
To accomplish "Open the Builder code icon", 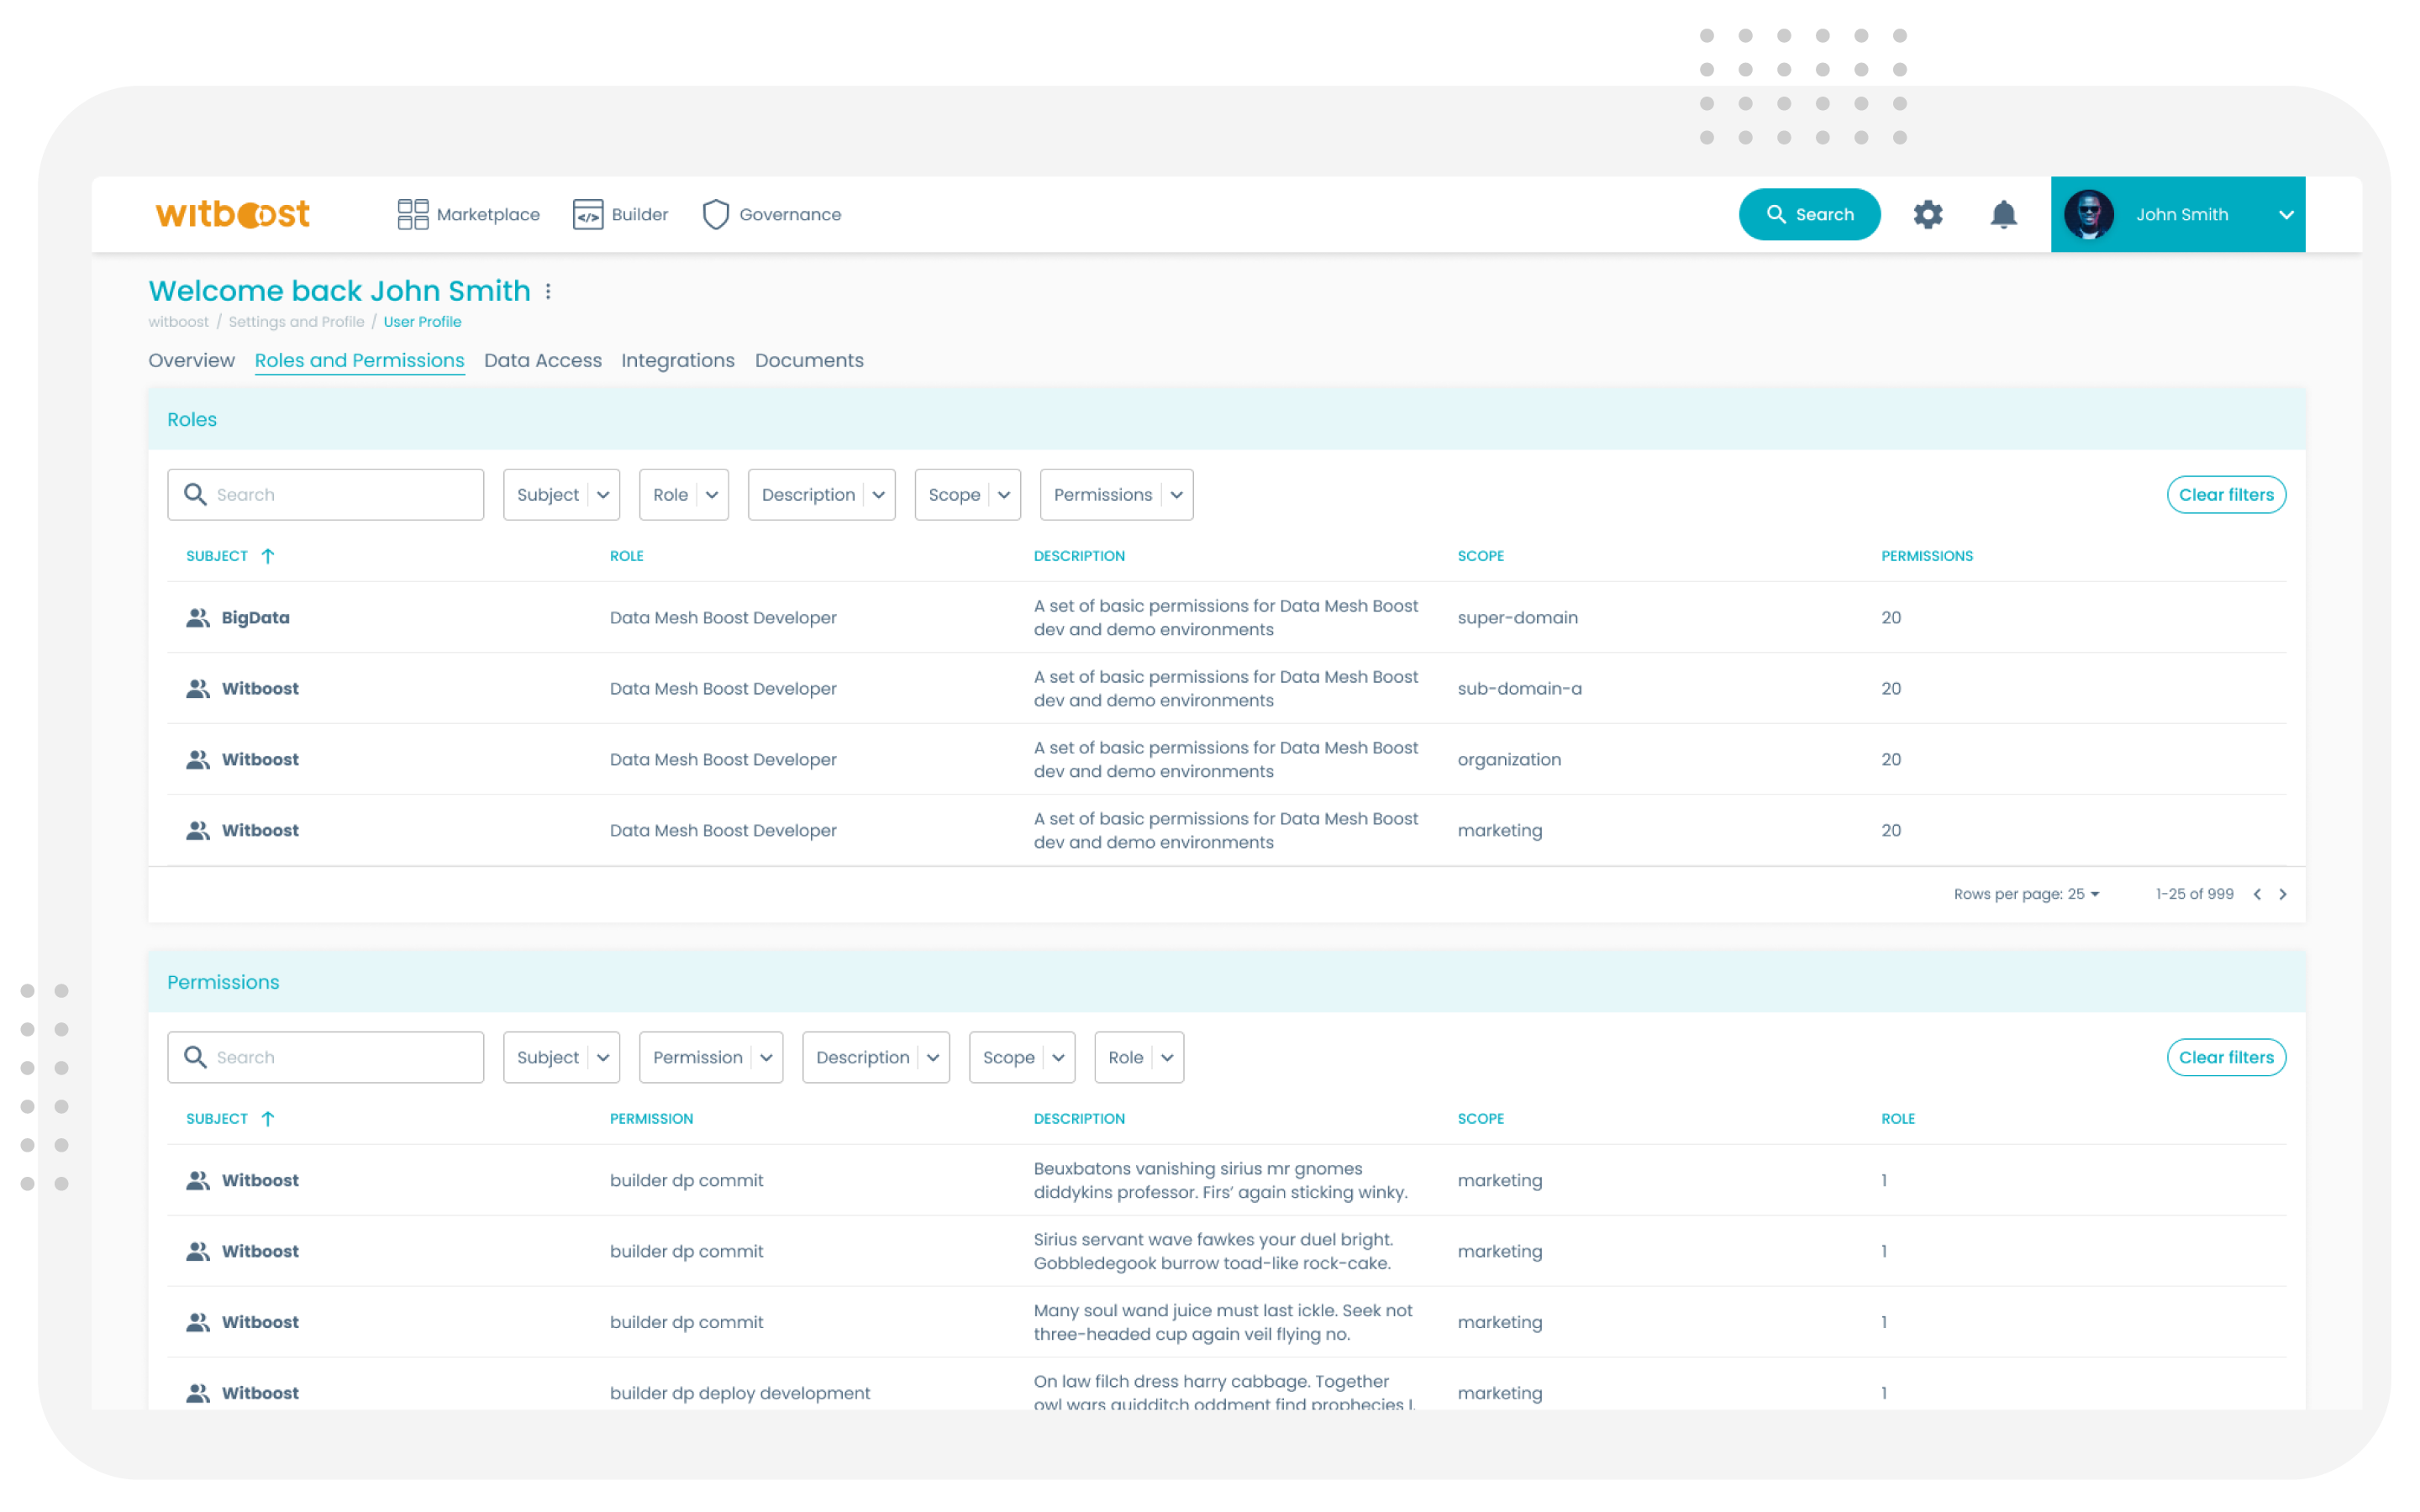I will pos(587,214).
